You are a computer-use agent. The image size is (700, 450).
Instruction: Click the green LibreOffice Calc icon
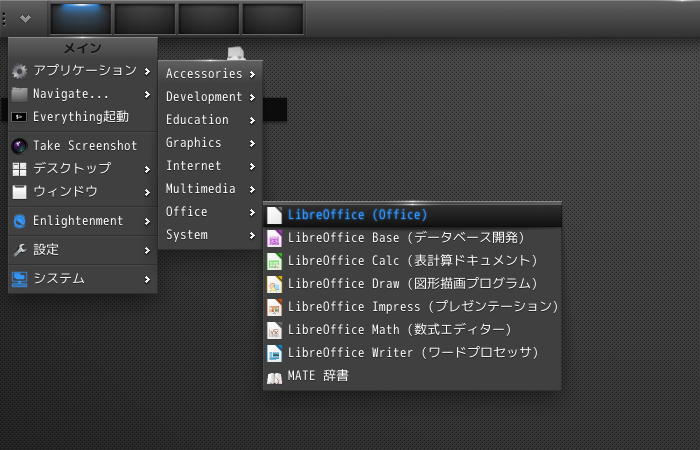coord(274,261)
